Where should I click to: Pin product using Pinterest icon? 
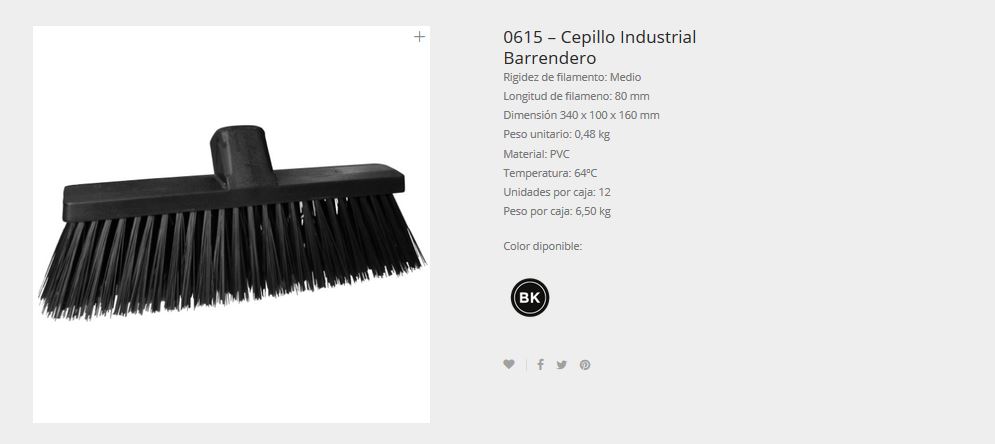(x=585, y=365)
